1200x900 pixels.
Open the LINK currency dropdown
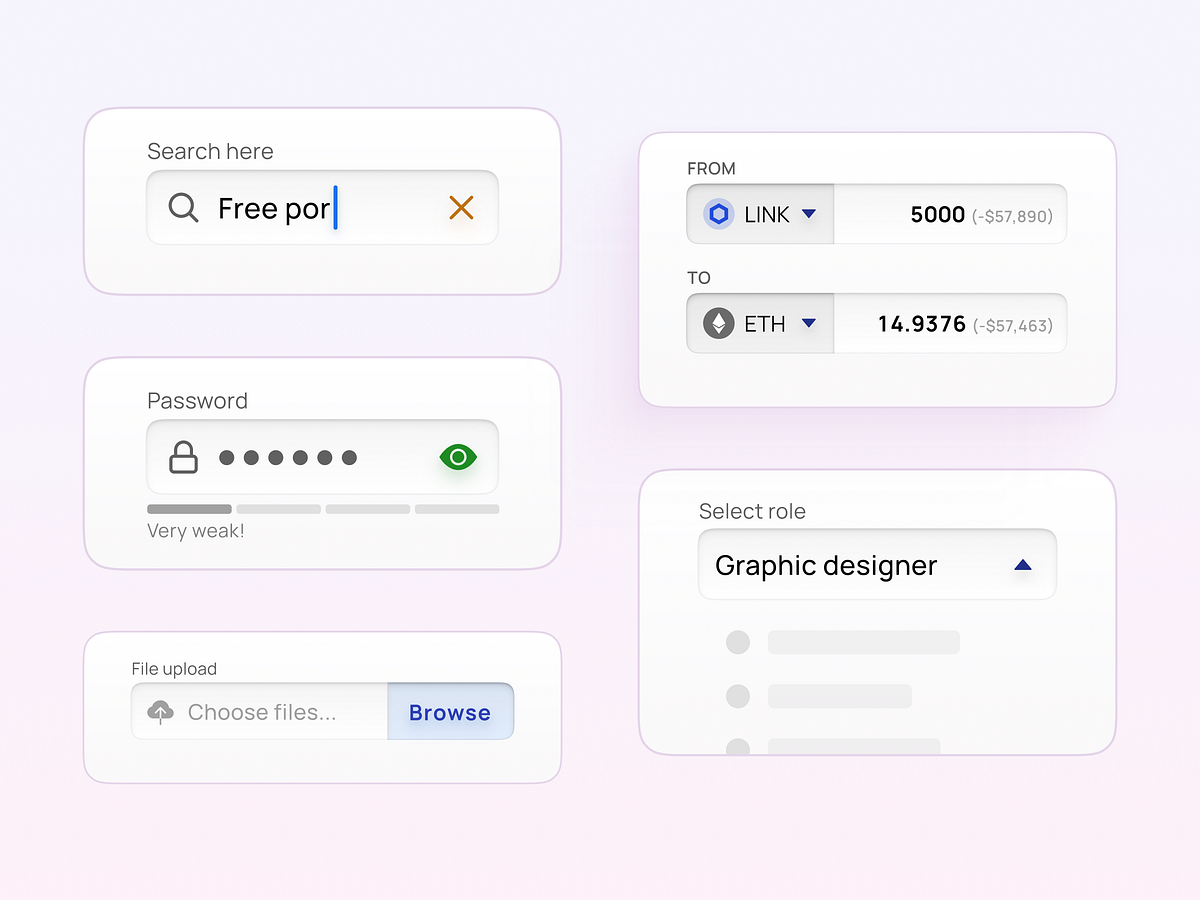[x=808, y=213]
